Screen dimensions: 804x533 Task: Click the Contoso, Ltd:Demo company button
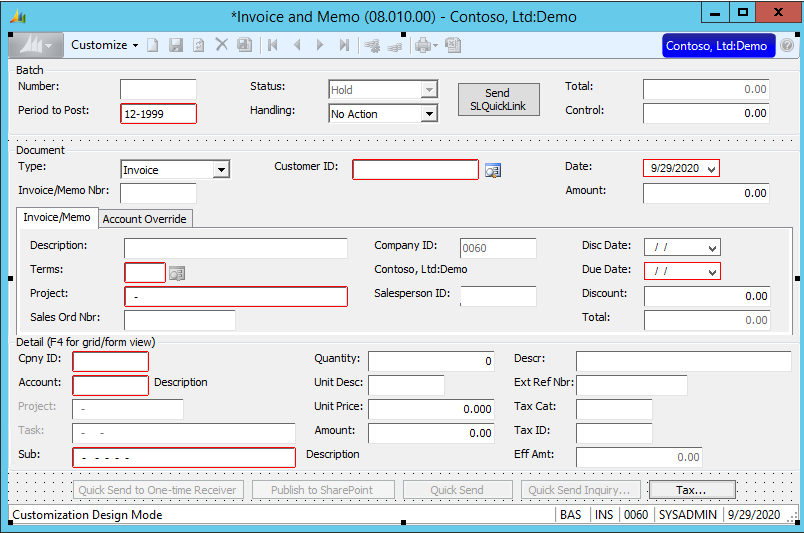pyautogui.click(x=718, y=46)
